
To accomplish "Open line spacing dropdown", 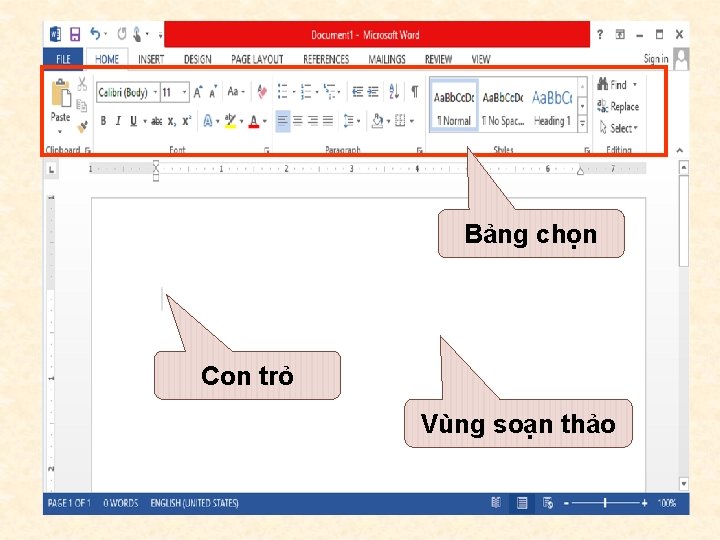I will tap(352, 121).
